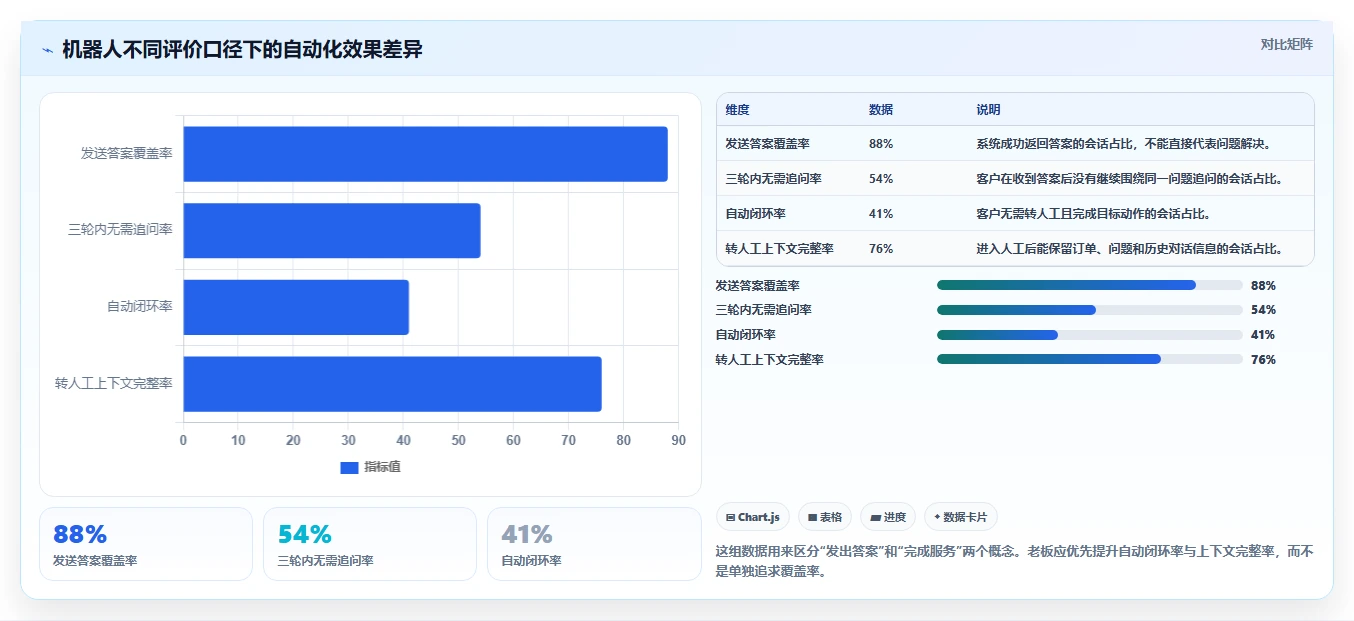Click the 自动闭环率 progress bar
Screen dimensions: 1354x621
coord(1090,335)
